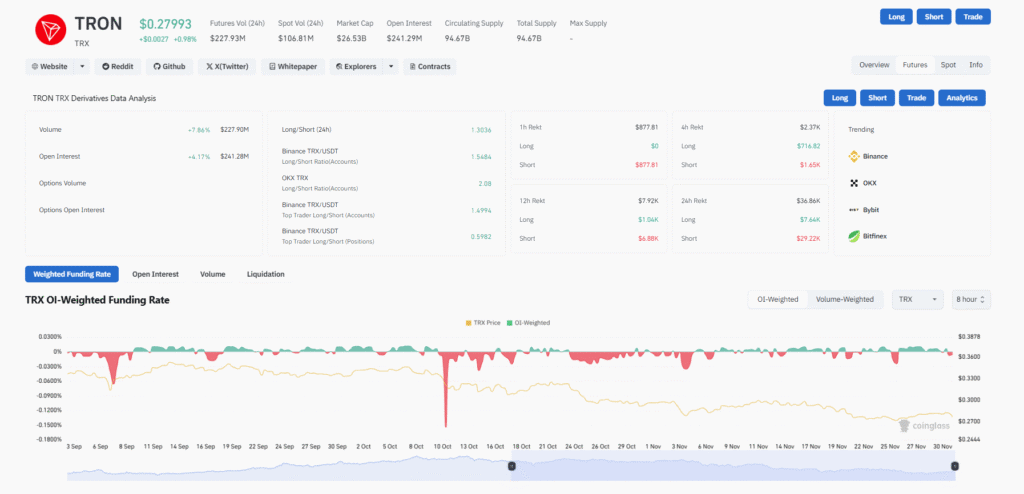Viewport: 1024px width, 494px height.
Task: Click the red TRON logo icon
Action: click(x=48, y=30)
